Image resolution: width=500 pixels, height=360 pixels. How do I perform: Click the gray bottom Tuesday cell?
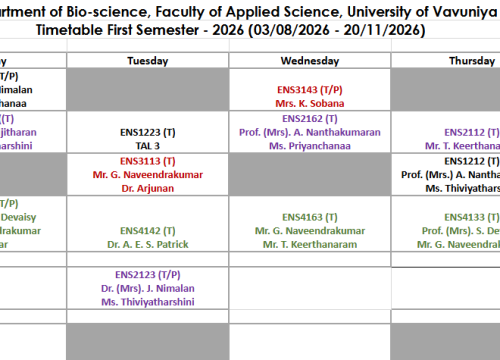(148, 342)
